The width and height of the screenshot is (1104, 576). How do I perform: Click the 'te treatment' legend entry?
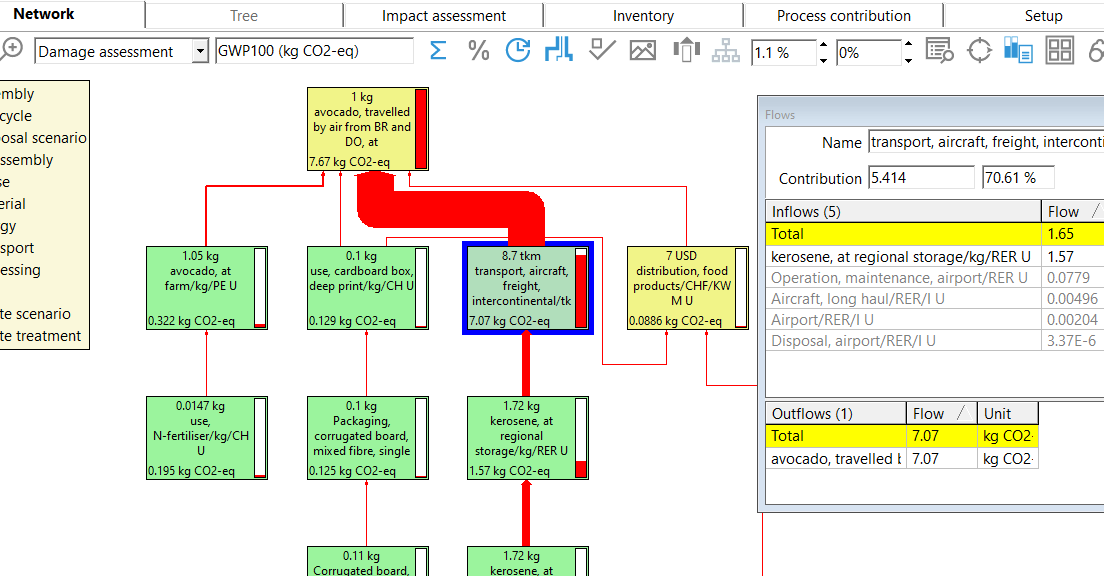coord(41,336)
